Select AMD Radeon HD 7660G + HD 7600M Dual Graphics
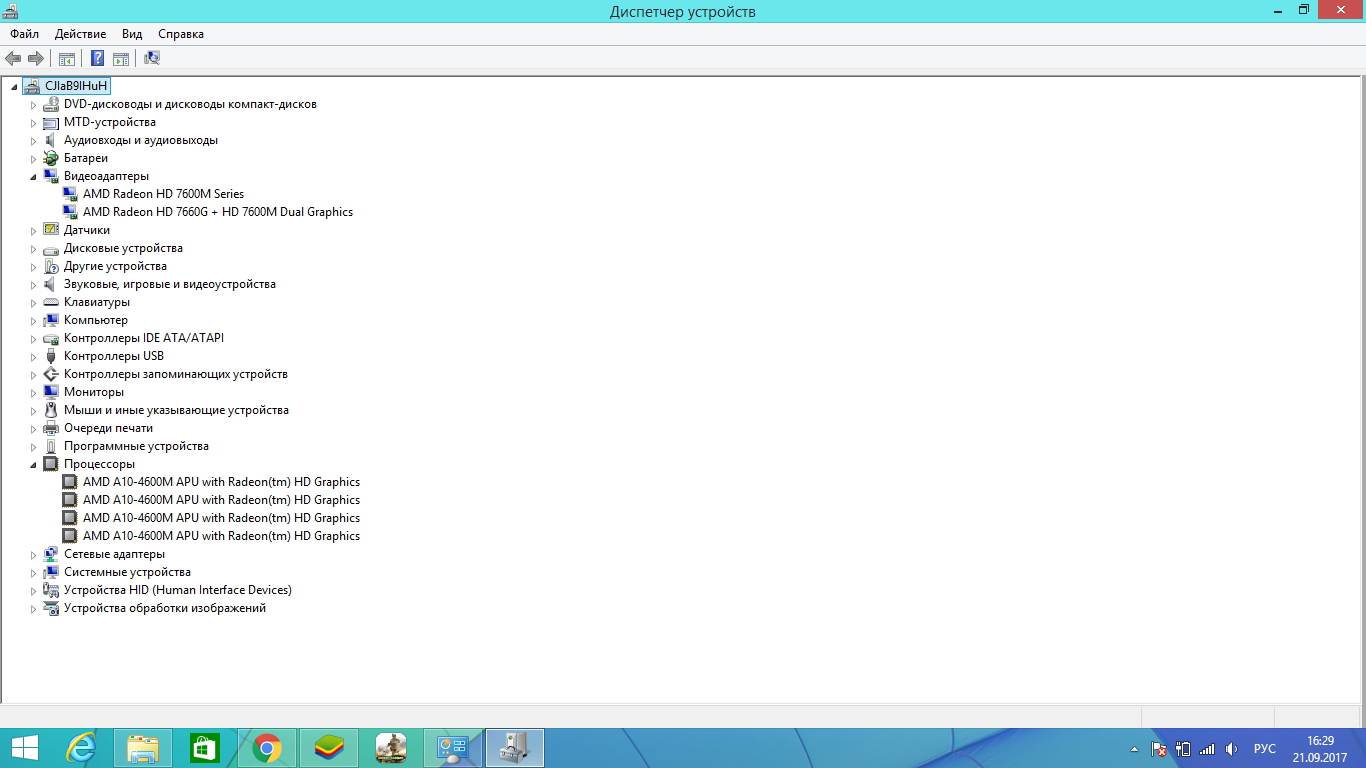 pyautogui.click(x=218, y=212)
